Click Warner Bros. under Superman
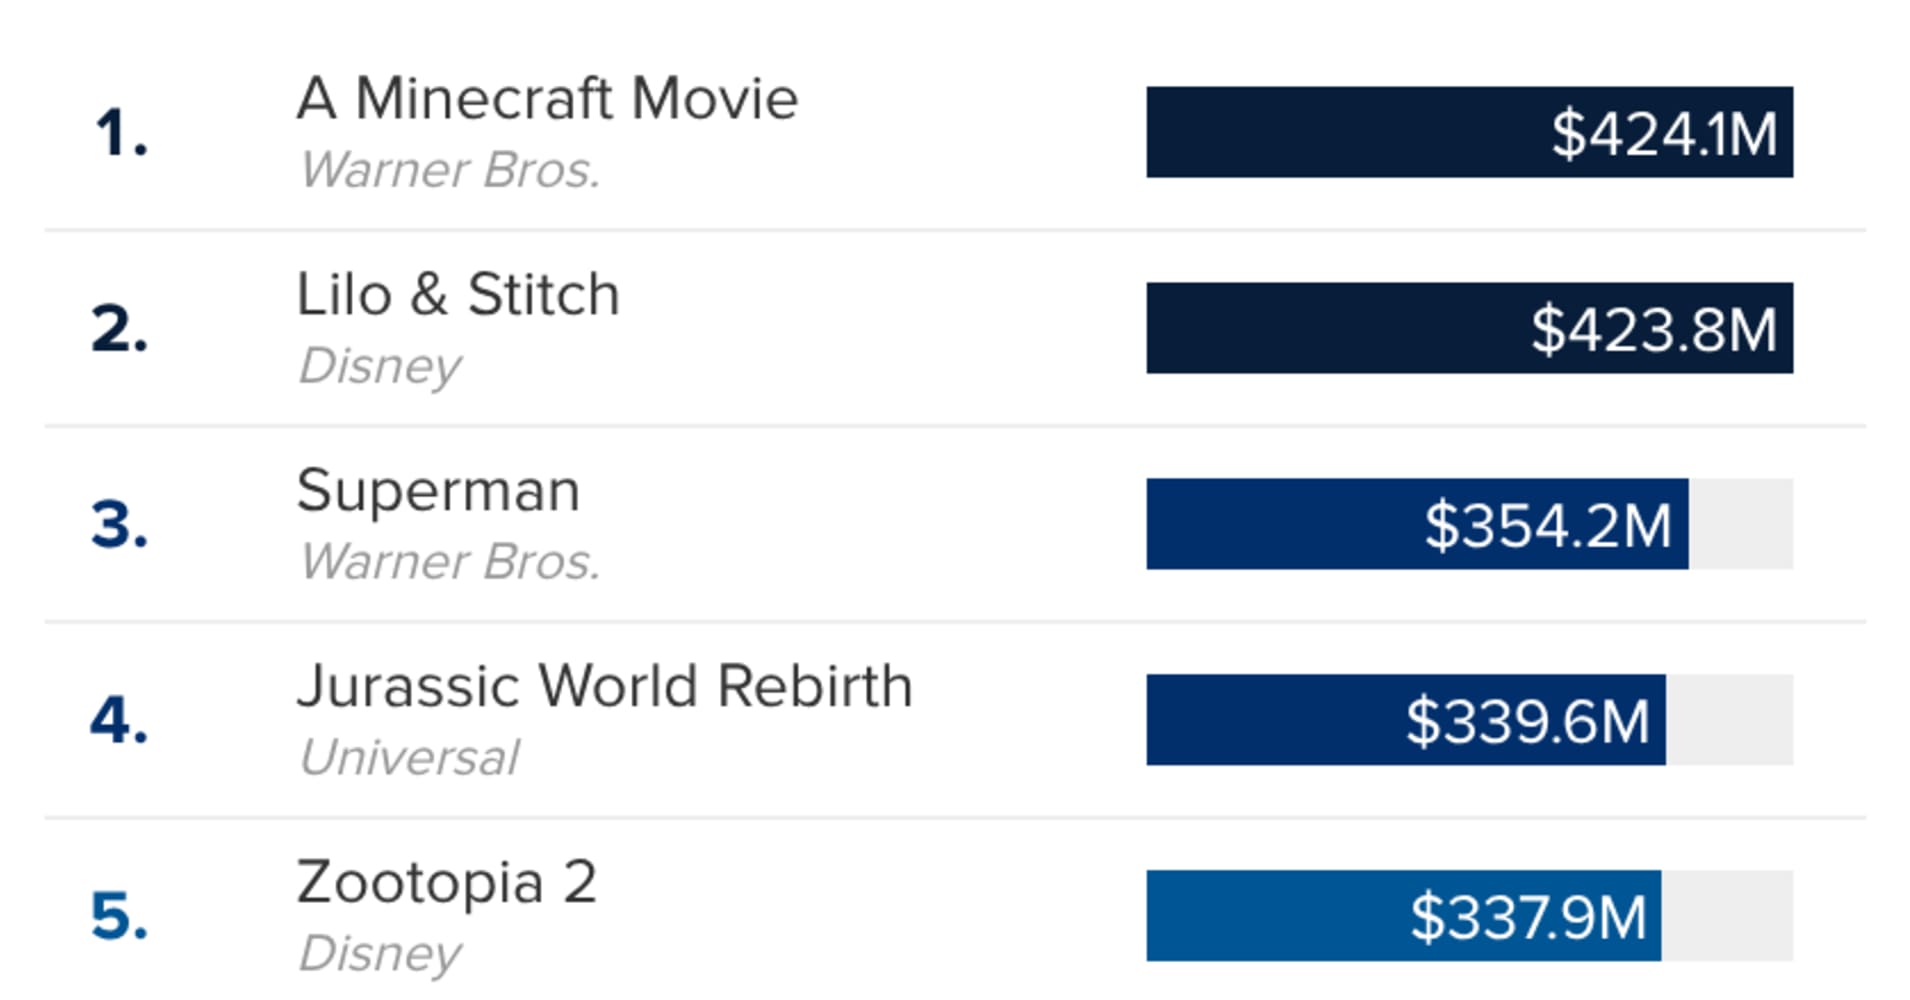This screenshot has width=1910, height=1000. coord(450,562)
